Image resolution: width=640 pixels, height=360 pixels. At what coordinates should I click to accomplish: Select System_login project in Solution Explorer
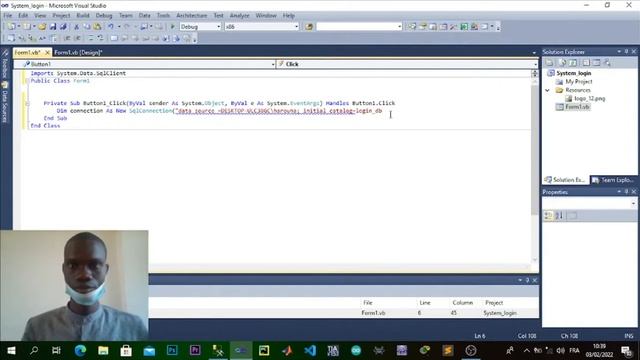(573, 73)
